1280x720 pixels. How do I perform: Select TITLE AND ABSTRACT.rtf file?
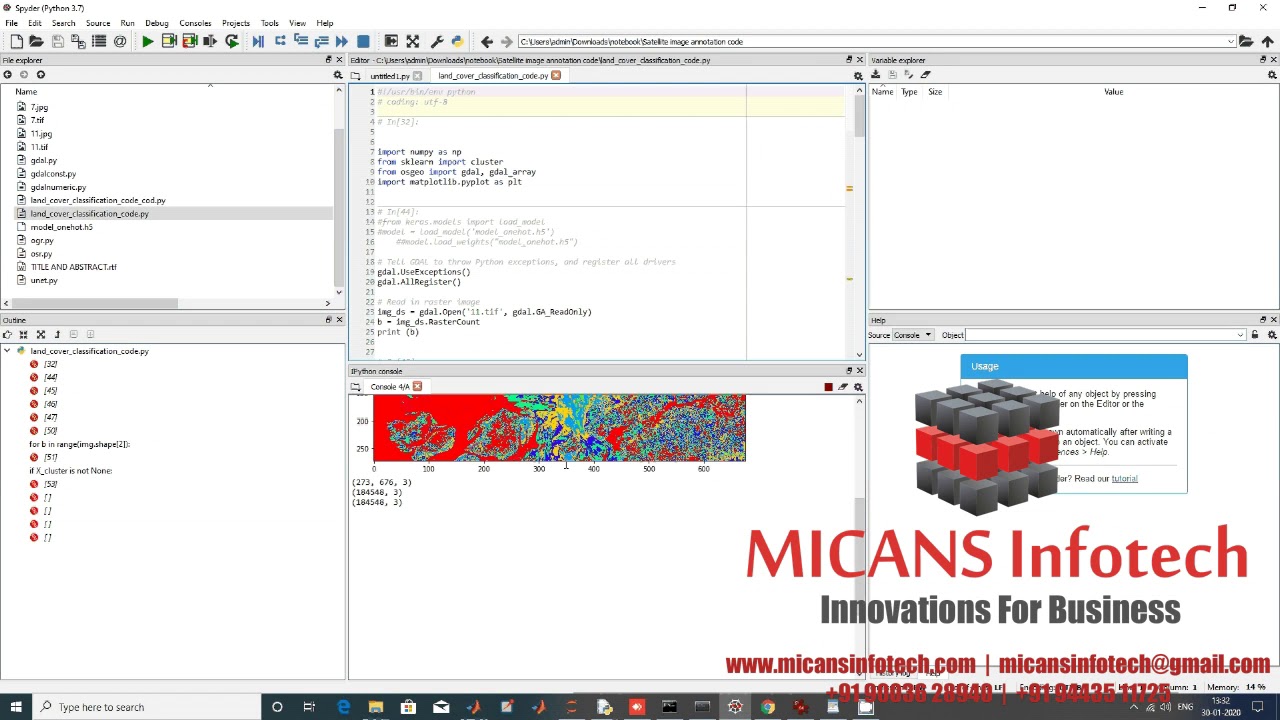tap(73, 267)
